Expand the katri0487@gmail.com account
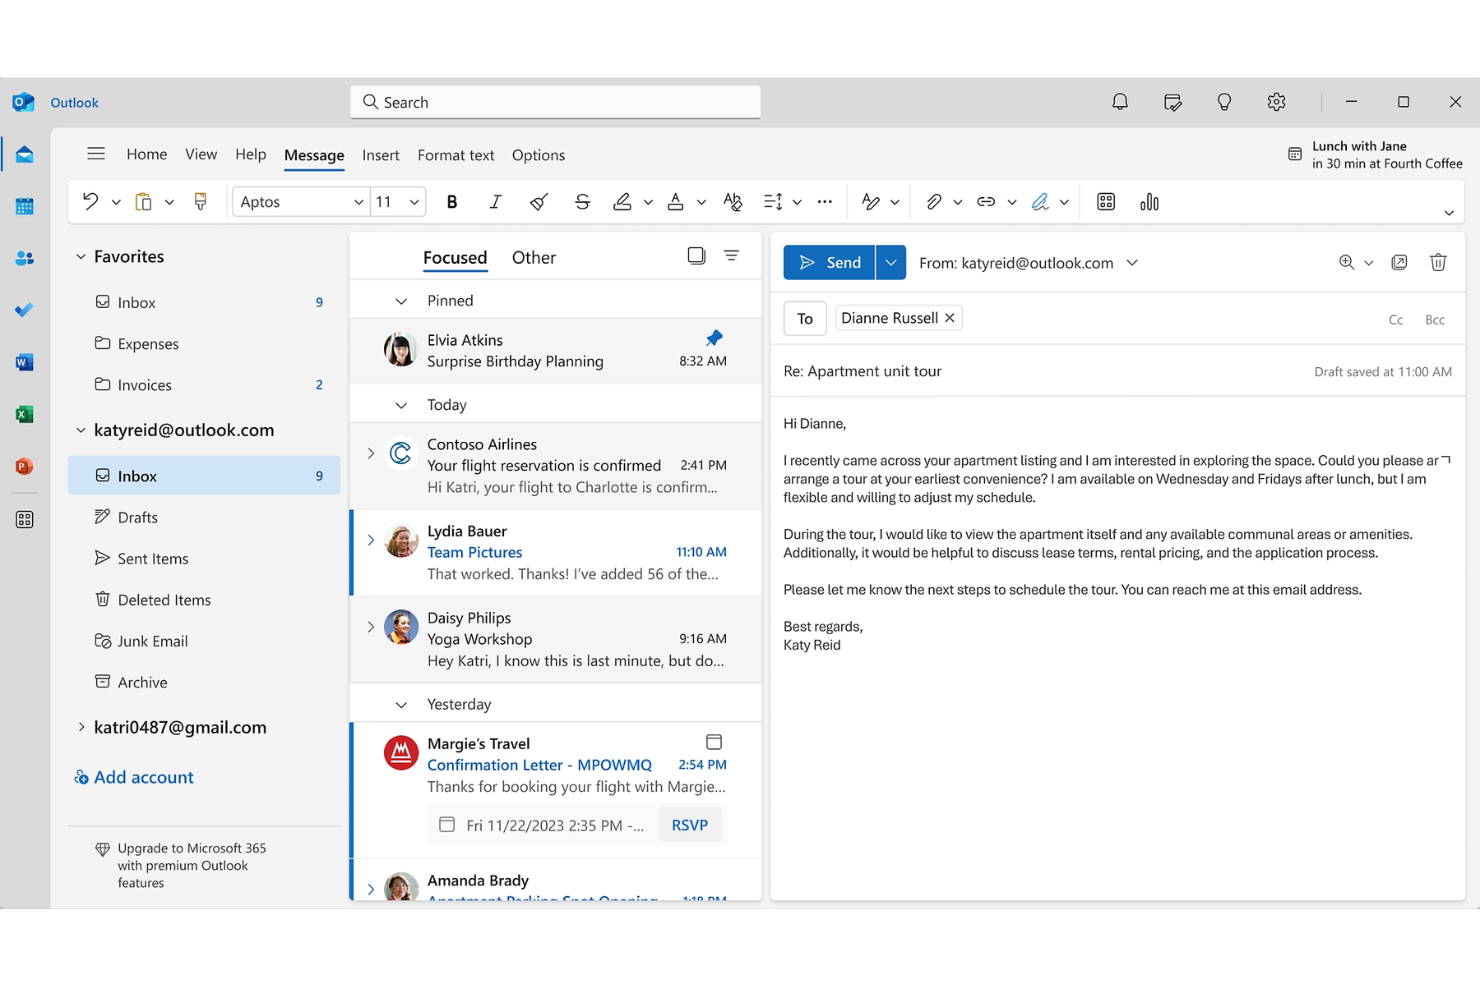The image size is (1480, 987). [x=82, y=727]
